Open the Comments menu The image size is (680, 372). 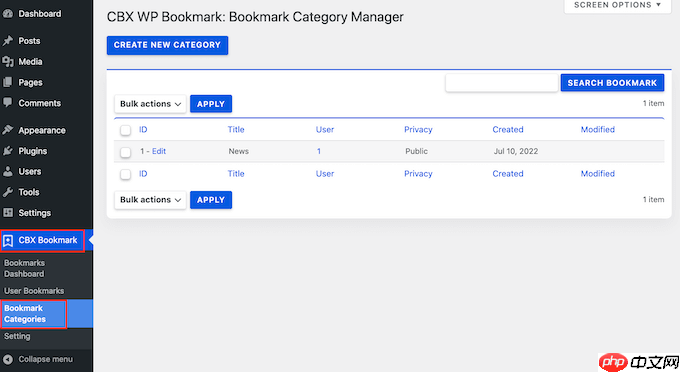point(39,103)
